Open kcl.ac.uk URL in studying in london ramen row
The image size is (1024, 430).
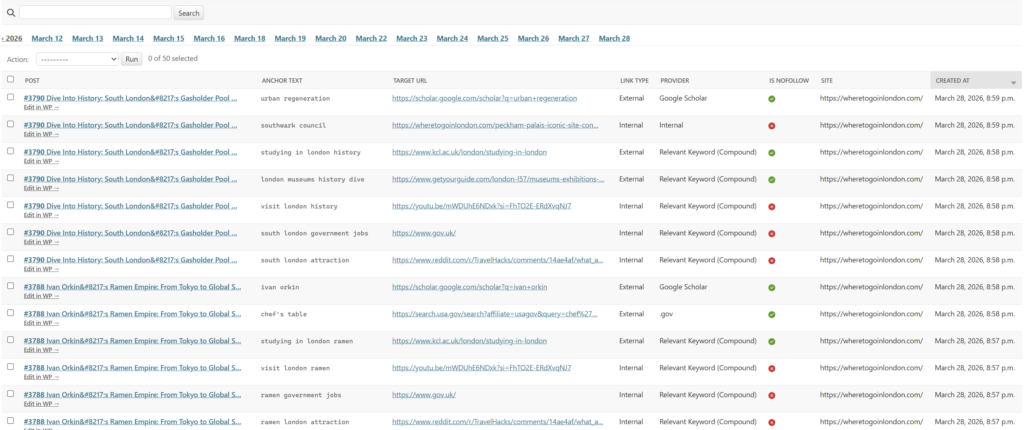point(470,341)
